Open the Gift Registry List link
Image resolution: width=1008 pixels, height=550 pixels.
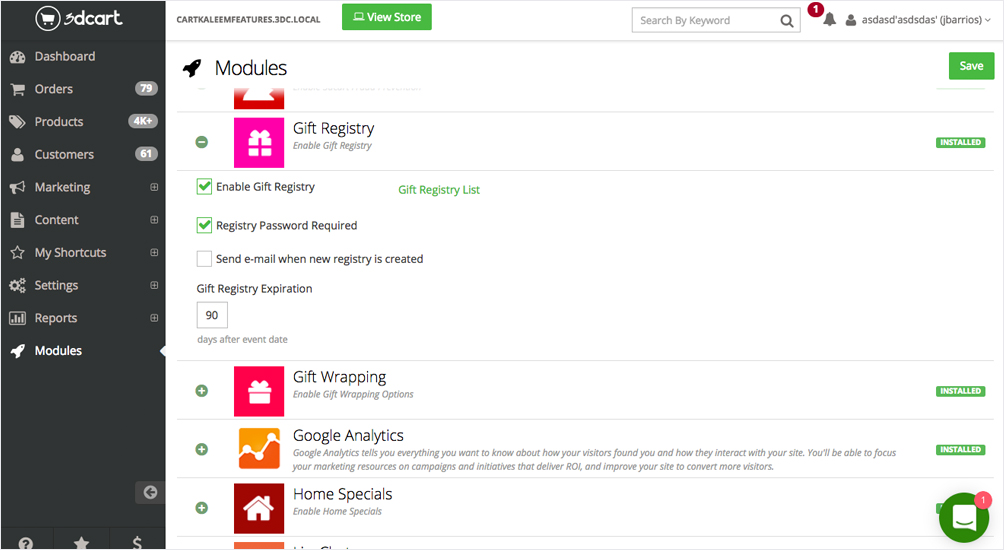439,190
